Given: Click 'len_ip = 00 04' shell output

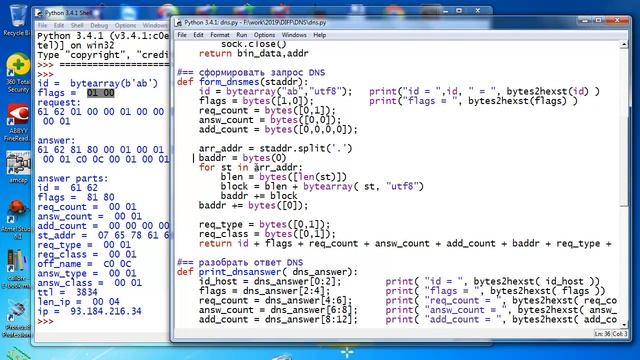Looking at the screenshot, I should (78, 302).
